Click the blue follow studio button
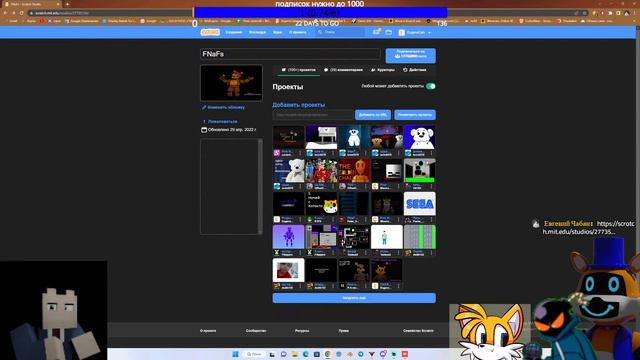The image size is (640, 360). tap(411, 56)
